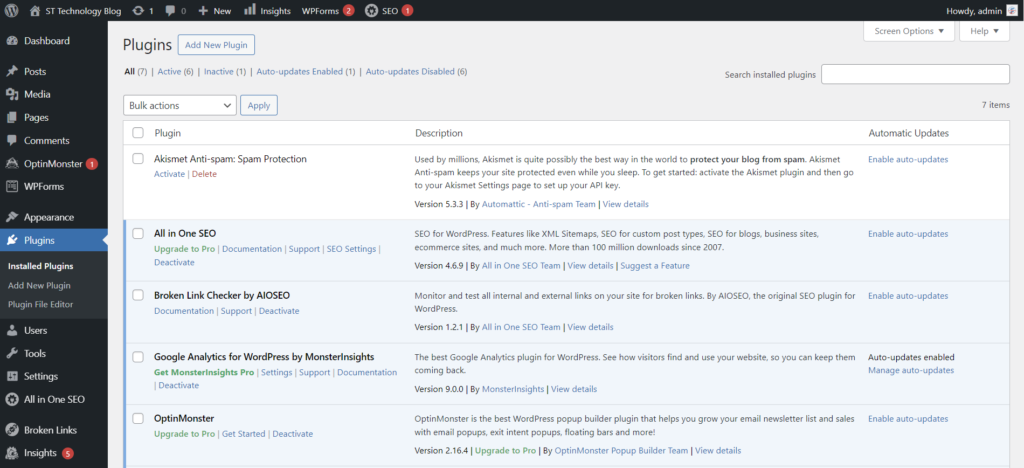Image resolution: width=1024 pixels, height=468 pixels.
Task: Click the Insights bar chart icon in admin bar
Action: tap(249, 10)
